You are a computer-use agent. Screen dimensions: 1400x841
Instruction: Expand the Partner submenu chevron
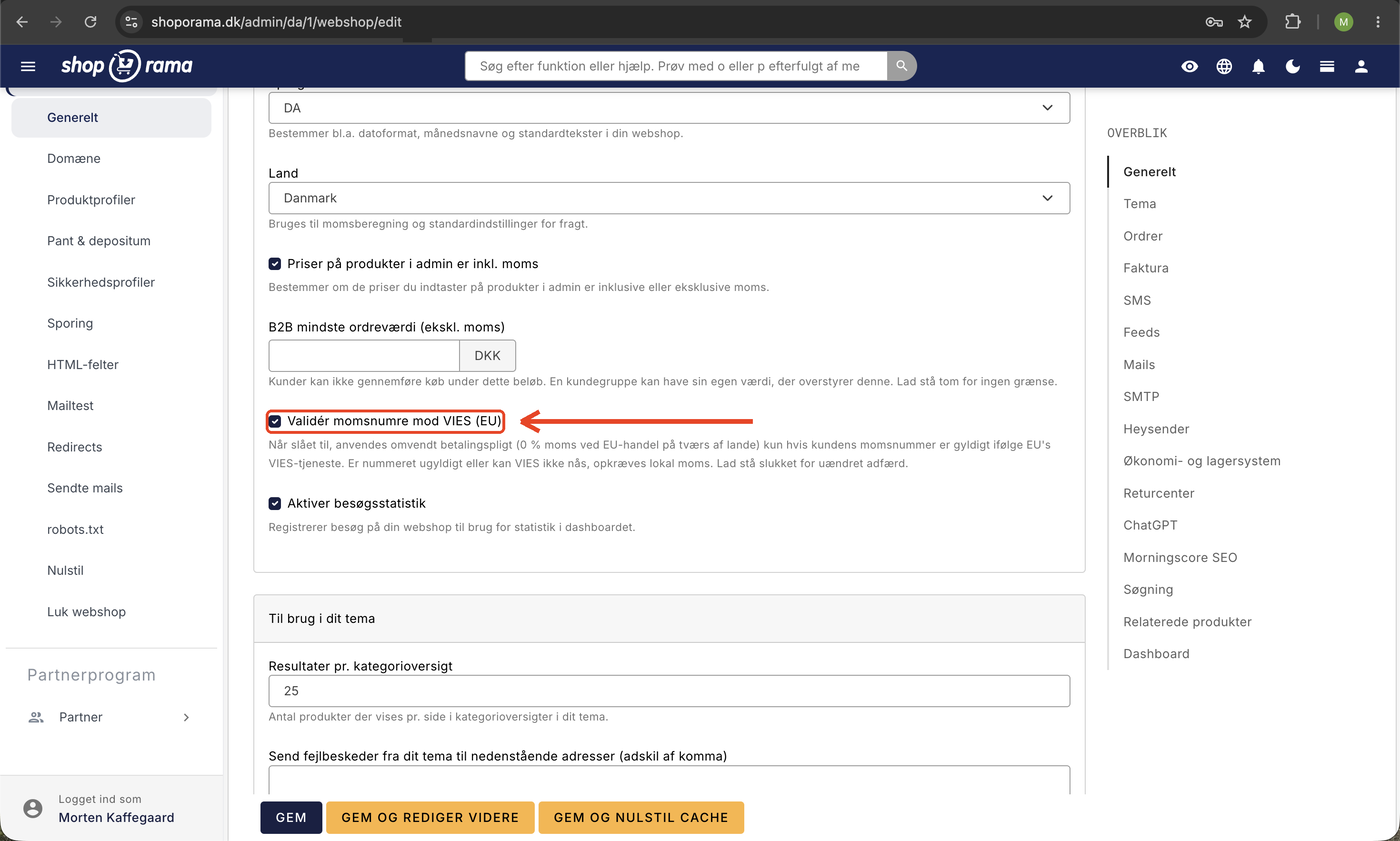click(x=186, y=717)
